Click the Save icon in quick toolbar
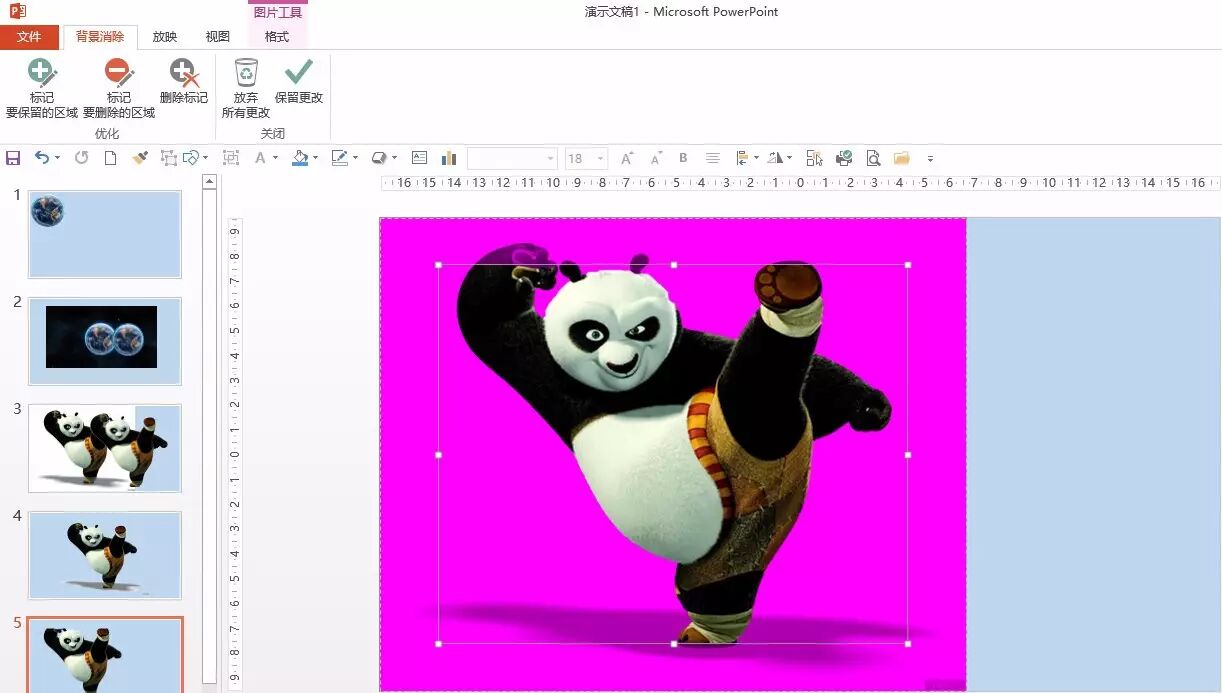Image resolution: width=1222 pixels, height=693 pixels. [13, 158]
